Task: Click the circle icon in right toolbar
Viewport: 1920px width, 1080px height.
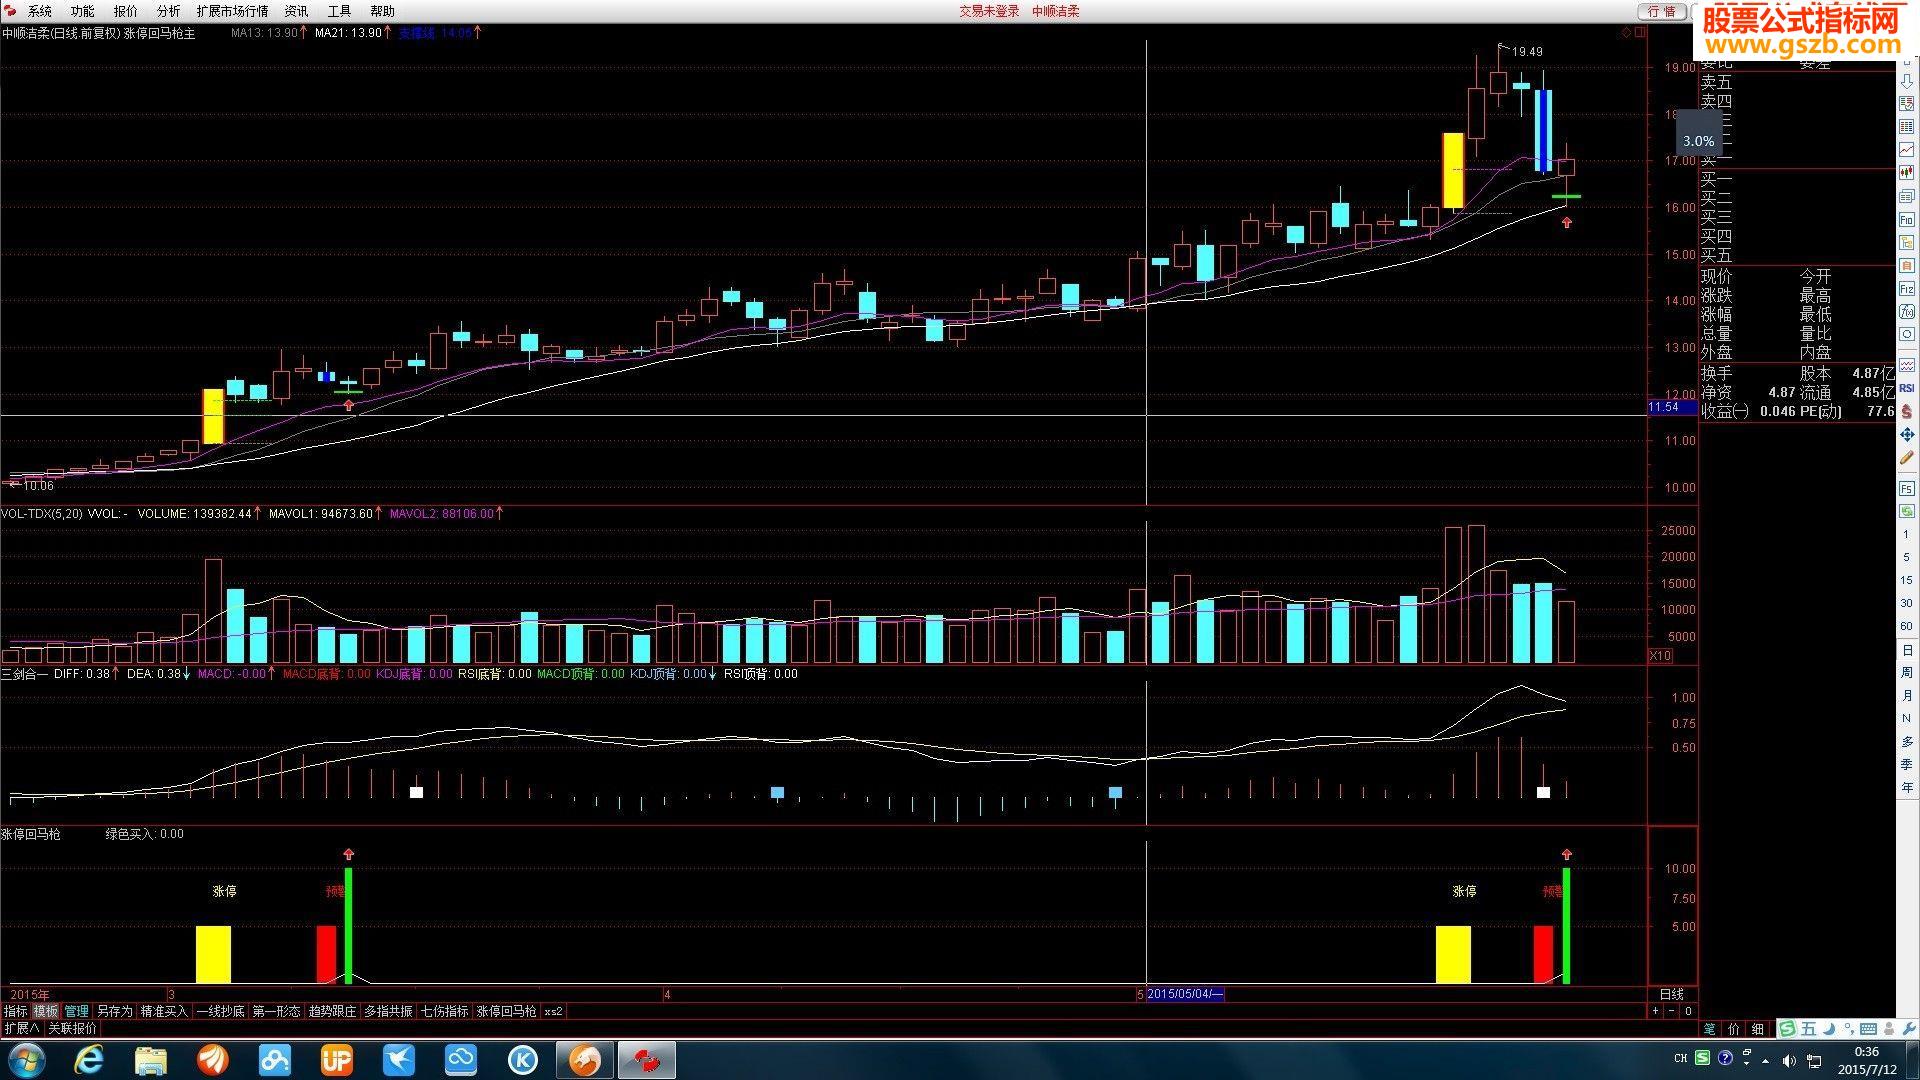Action: coord(1907,334)
